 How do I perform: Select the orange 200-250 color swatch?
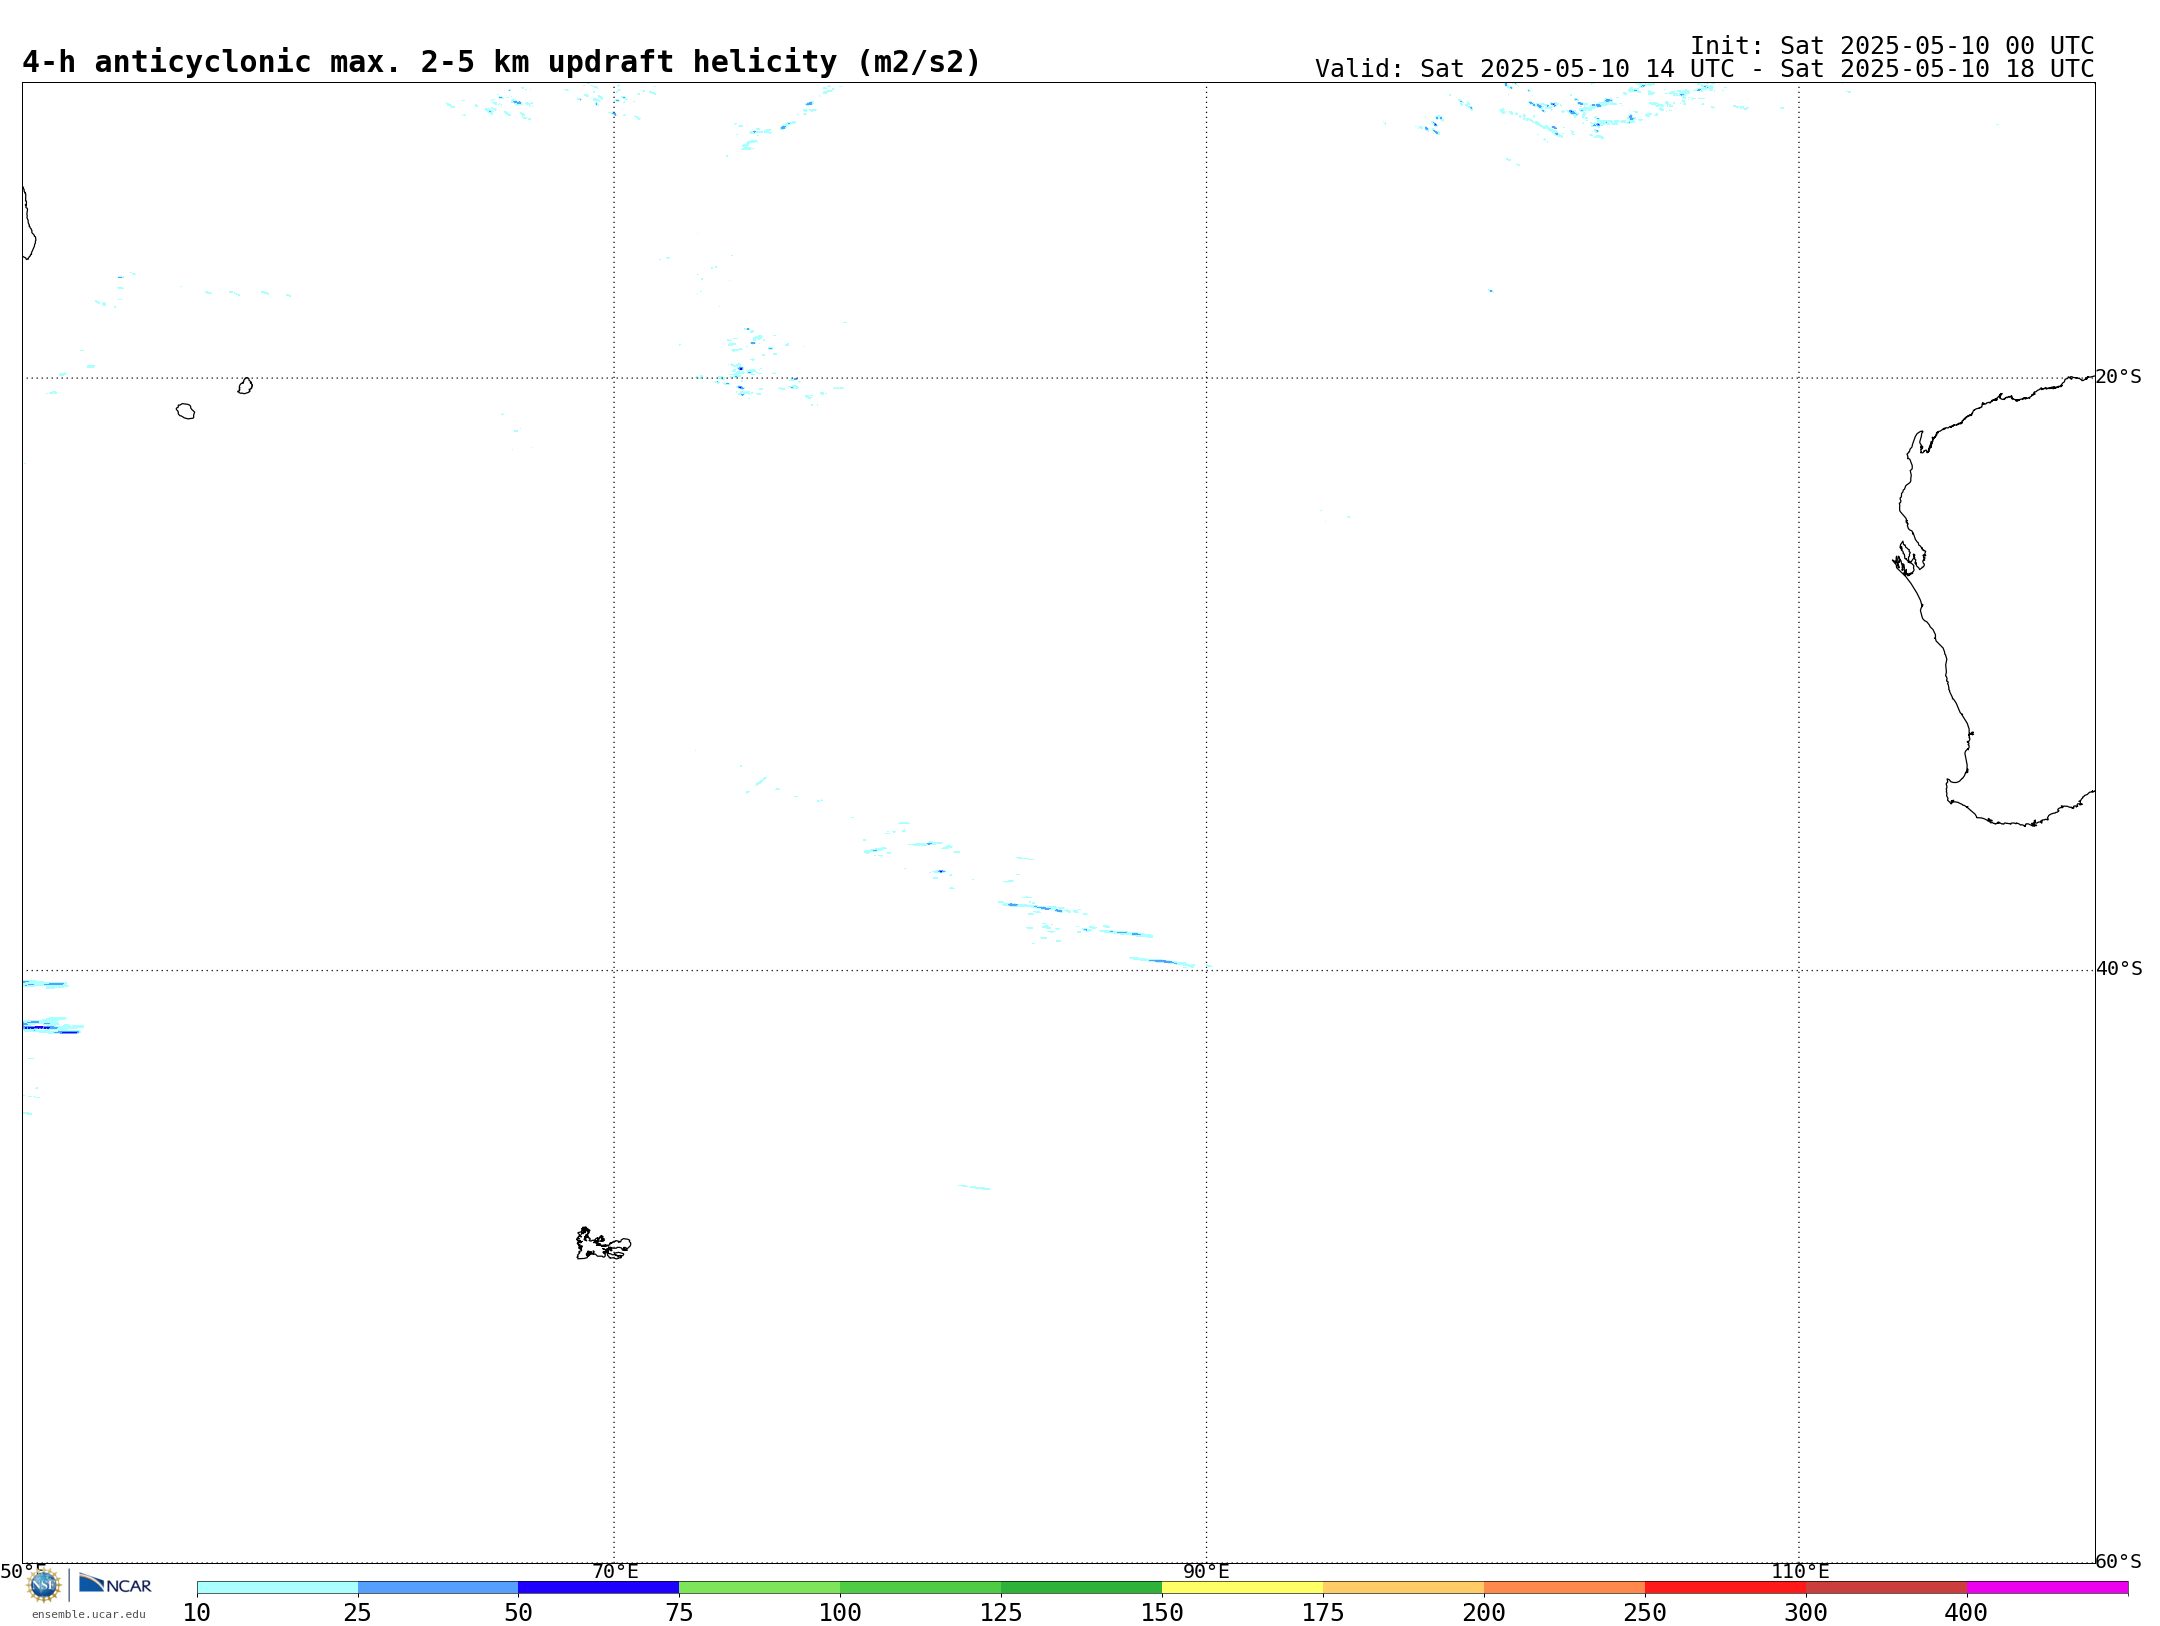pyautogui.click(x=1565, y=1588)
